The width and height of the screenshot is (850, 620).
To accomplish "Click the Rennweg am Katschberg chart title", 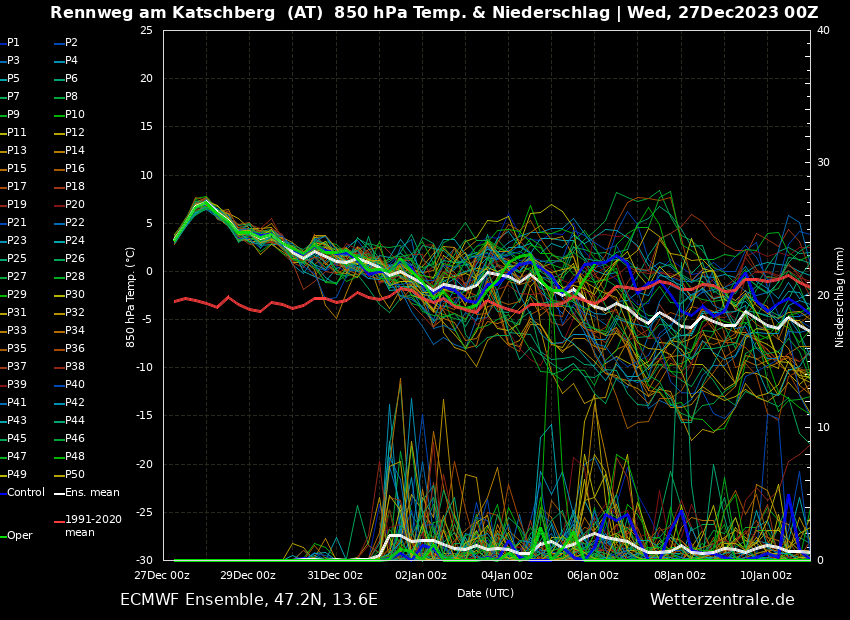I will [x=434, y=13].
